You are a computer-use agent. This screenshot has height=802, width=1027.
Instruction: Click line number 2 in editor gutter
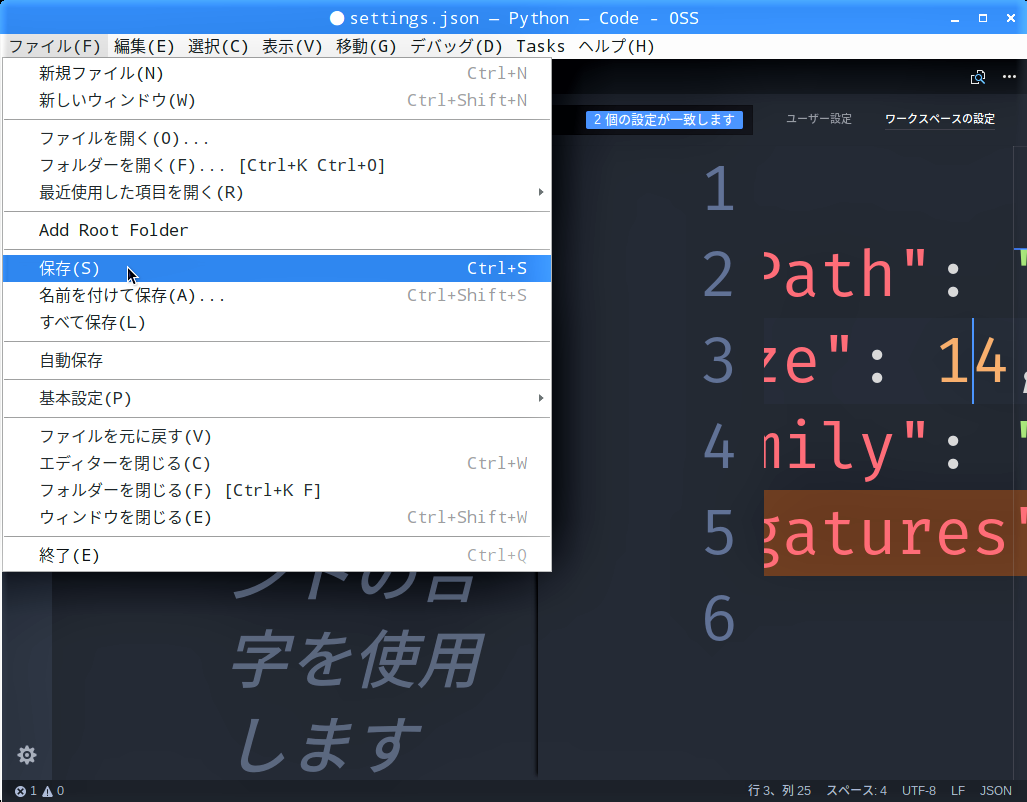(719, 275)
